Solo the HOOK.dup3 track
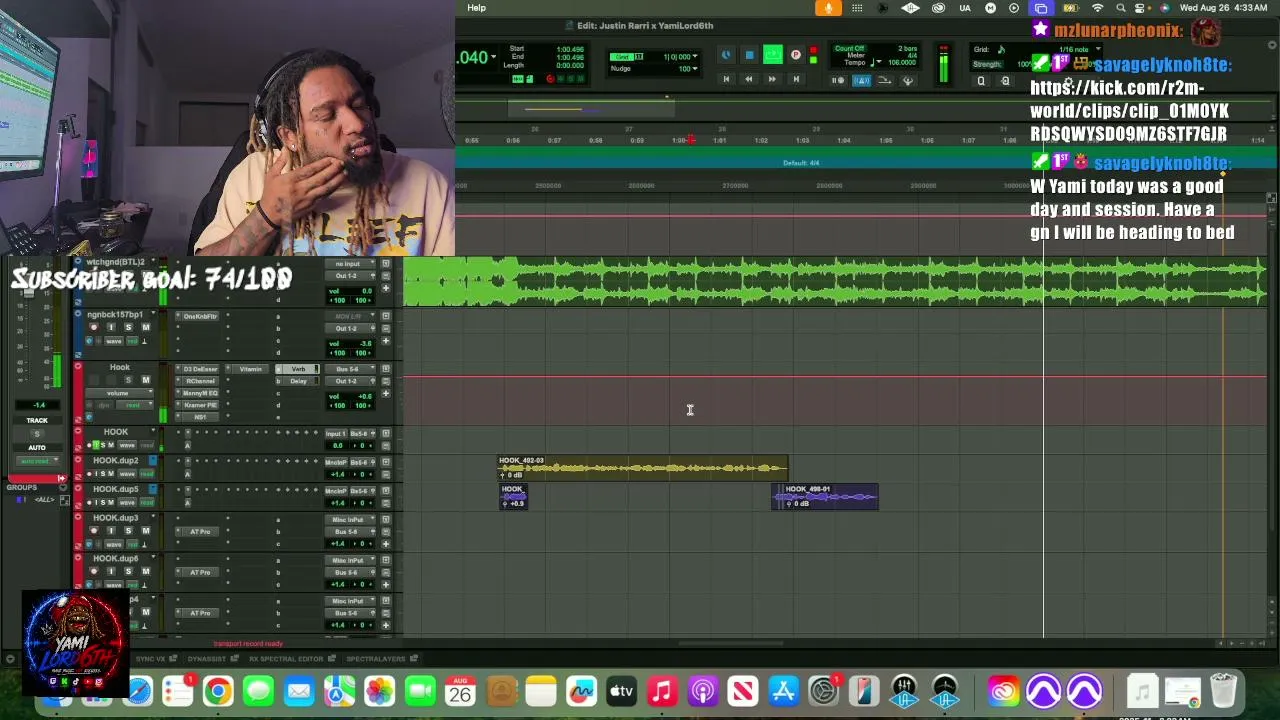 (128, 531)
